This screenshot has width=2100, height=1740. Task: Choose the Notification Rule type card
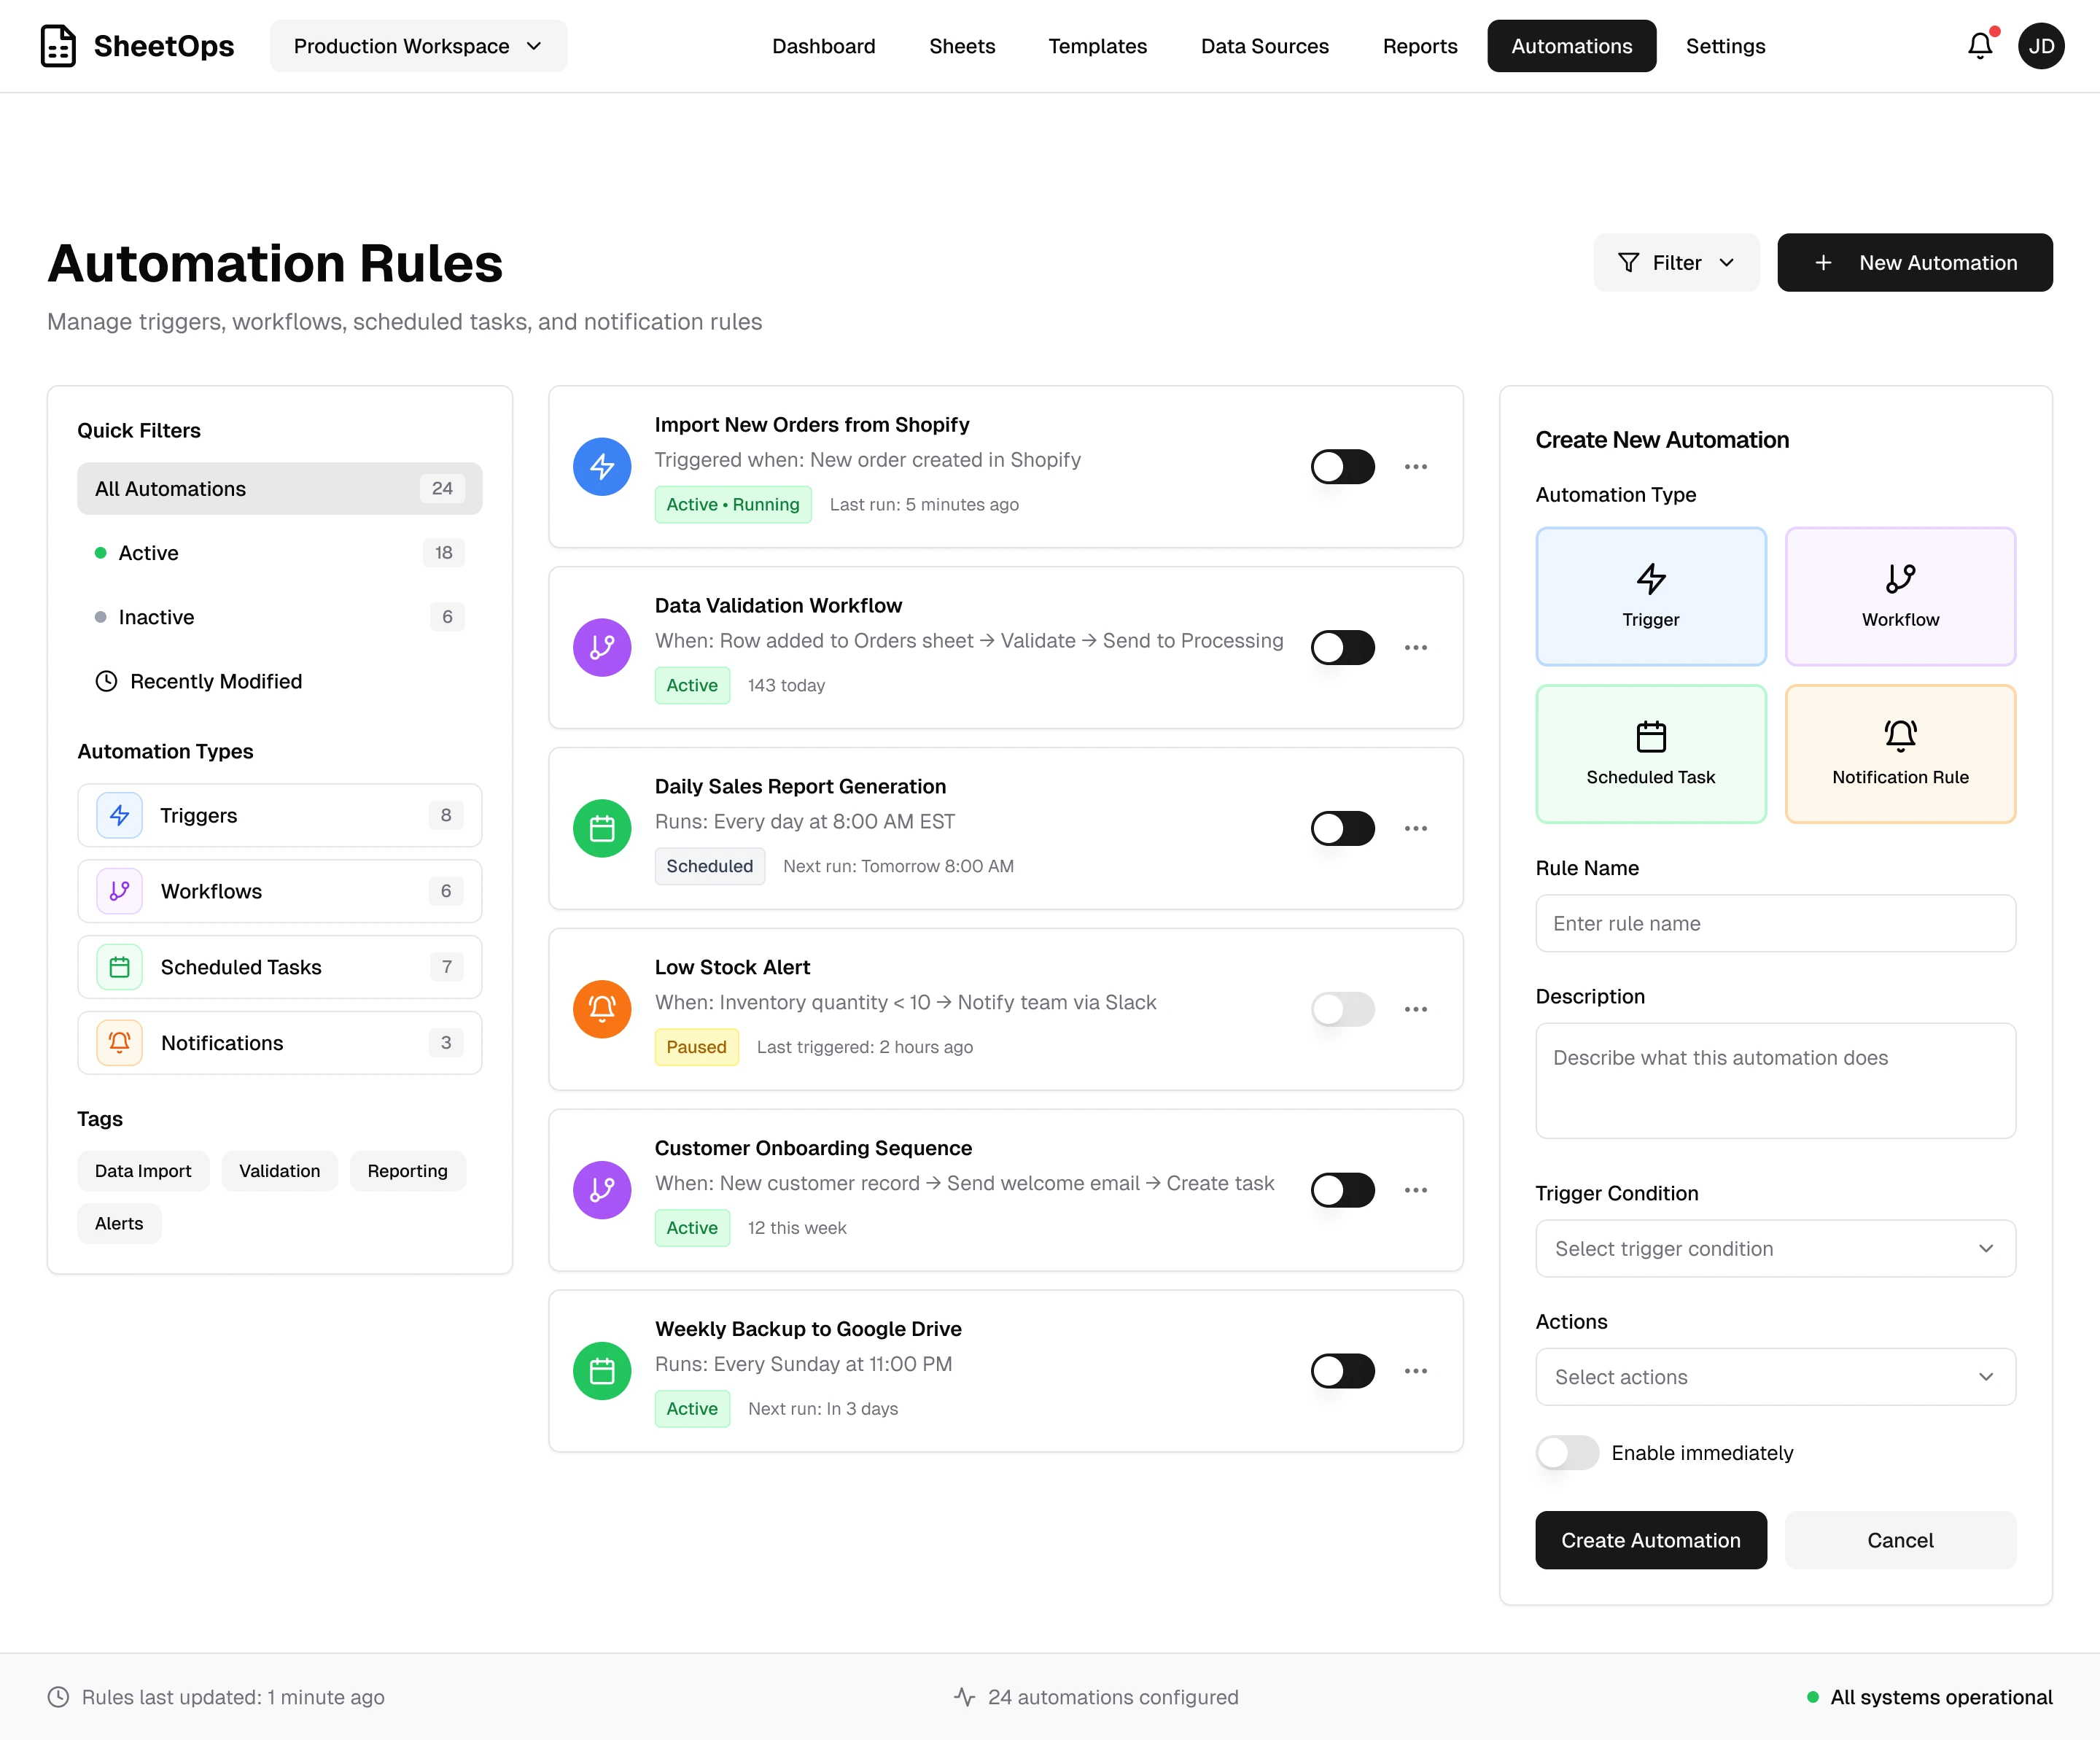point(1899,754)
